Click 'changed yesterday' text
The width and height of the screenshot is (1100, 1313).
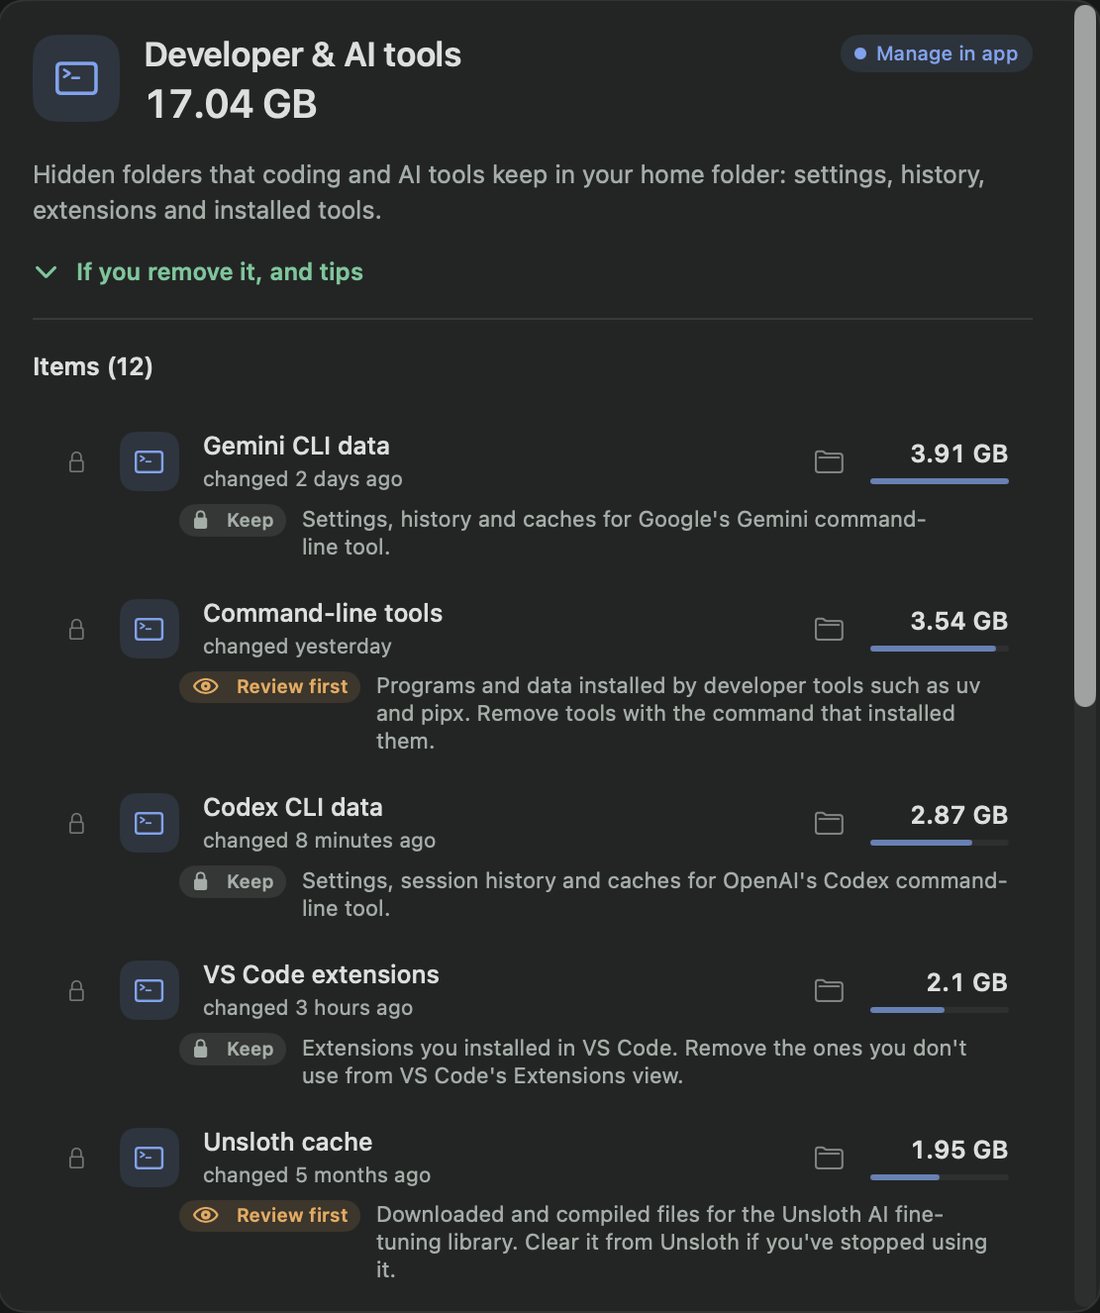pos(297,647)
